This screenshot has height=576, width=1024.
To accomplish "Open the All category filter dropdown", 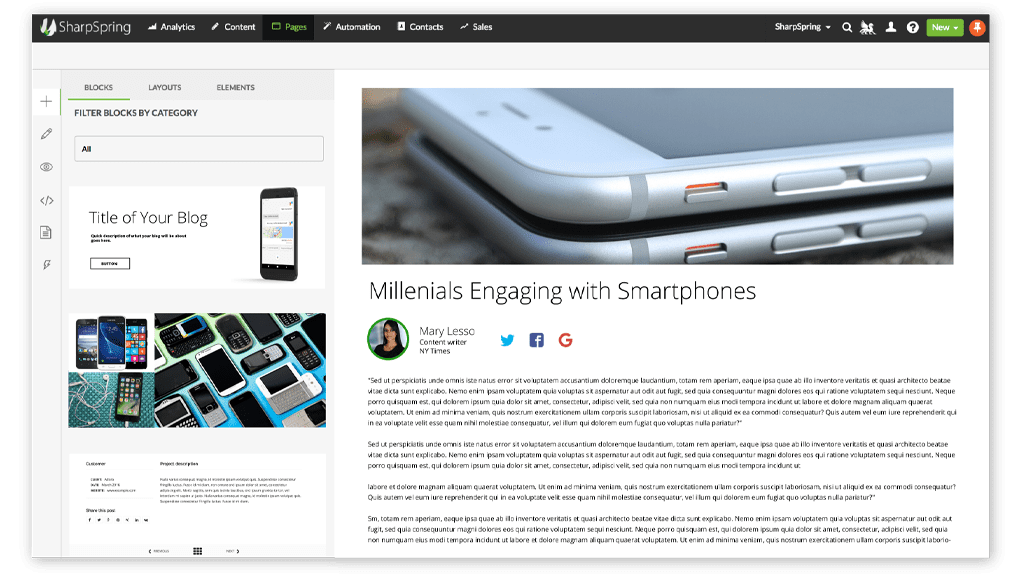I will [199, 149].
